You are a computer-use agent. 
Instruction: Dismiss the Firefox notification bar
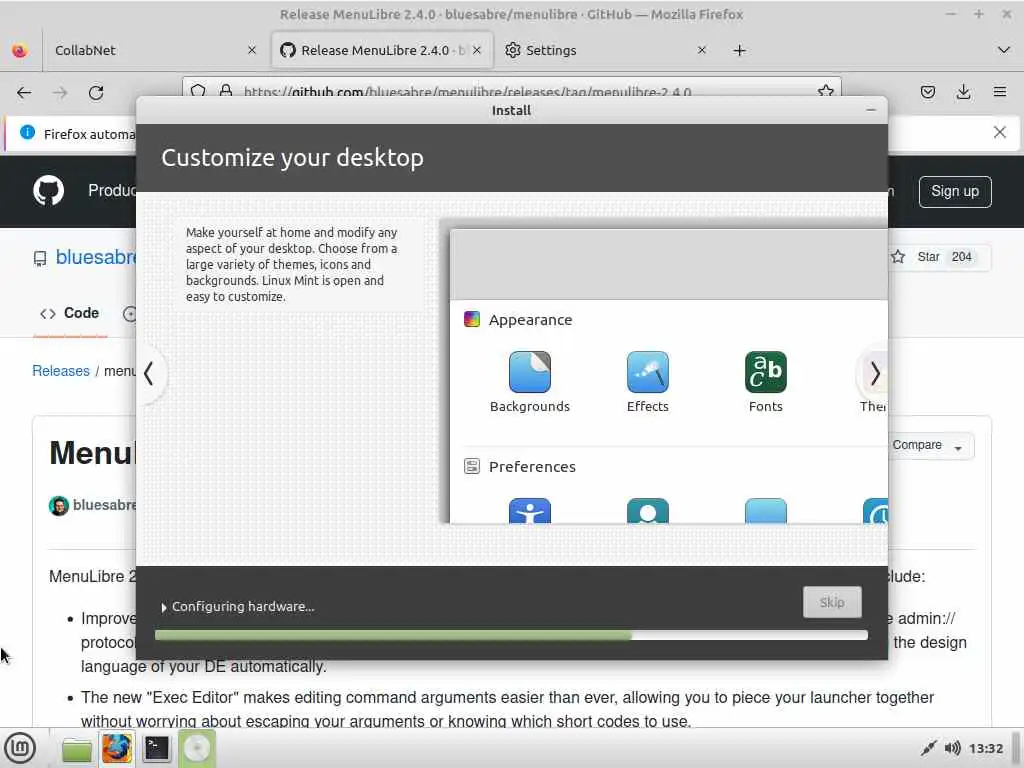point(999,133)
